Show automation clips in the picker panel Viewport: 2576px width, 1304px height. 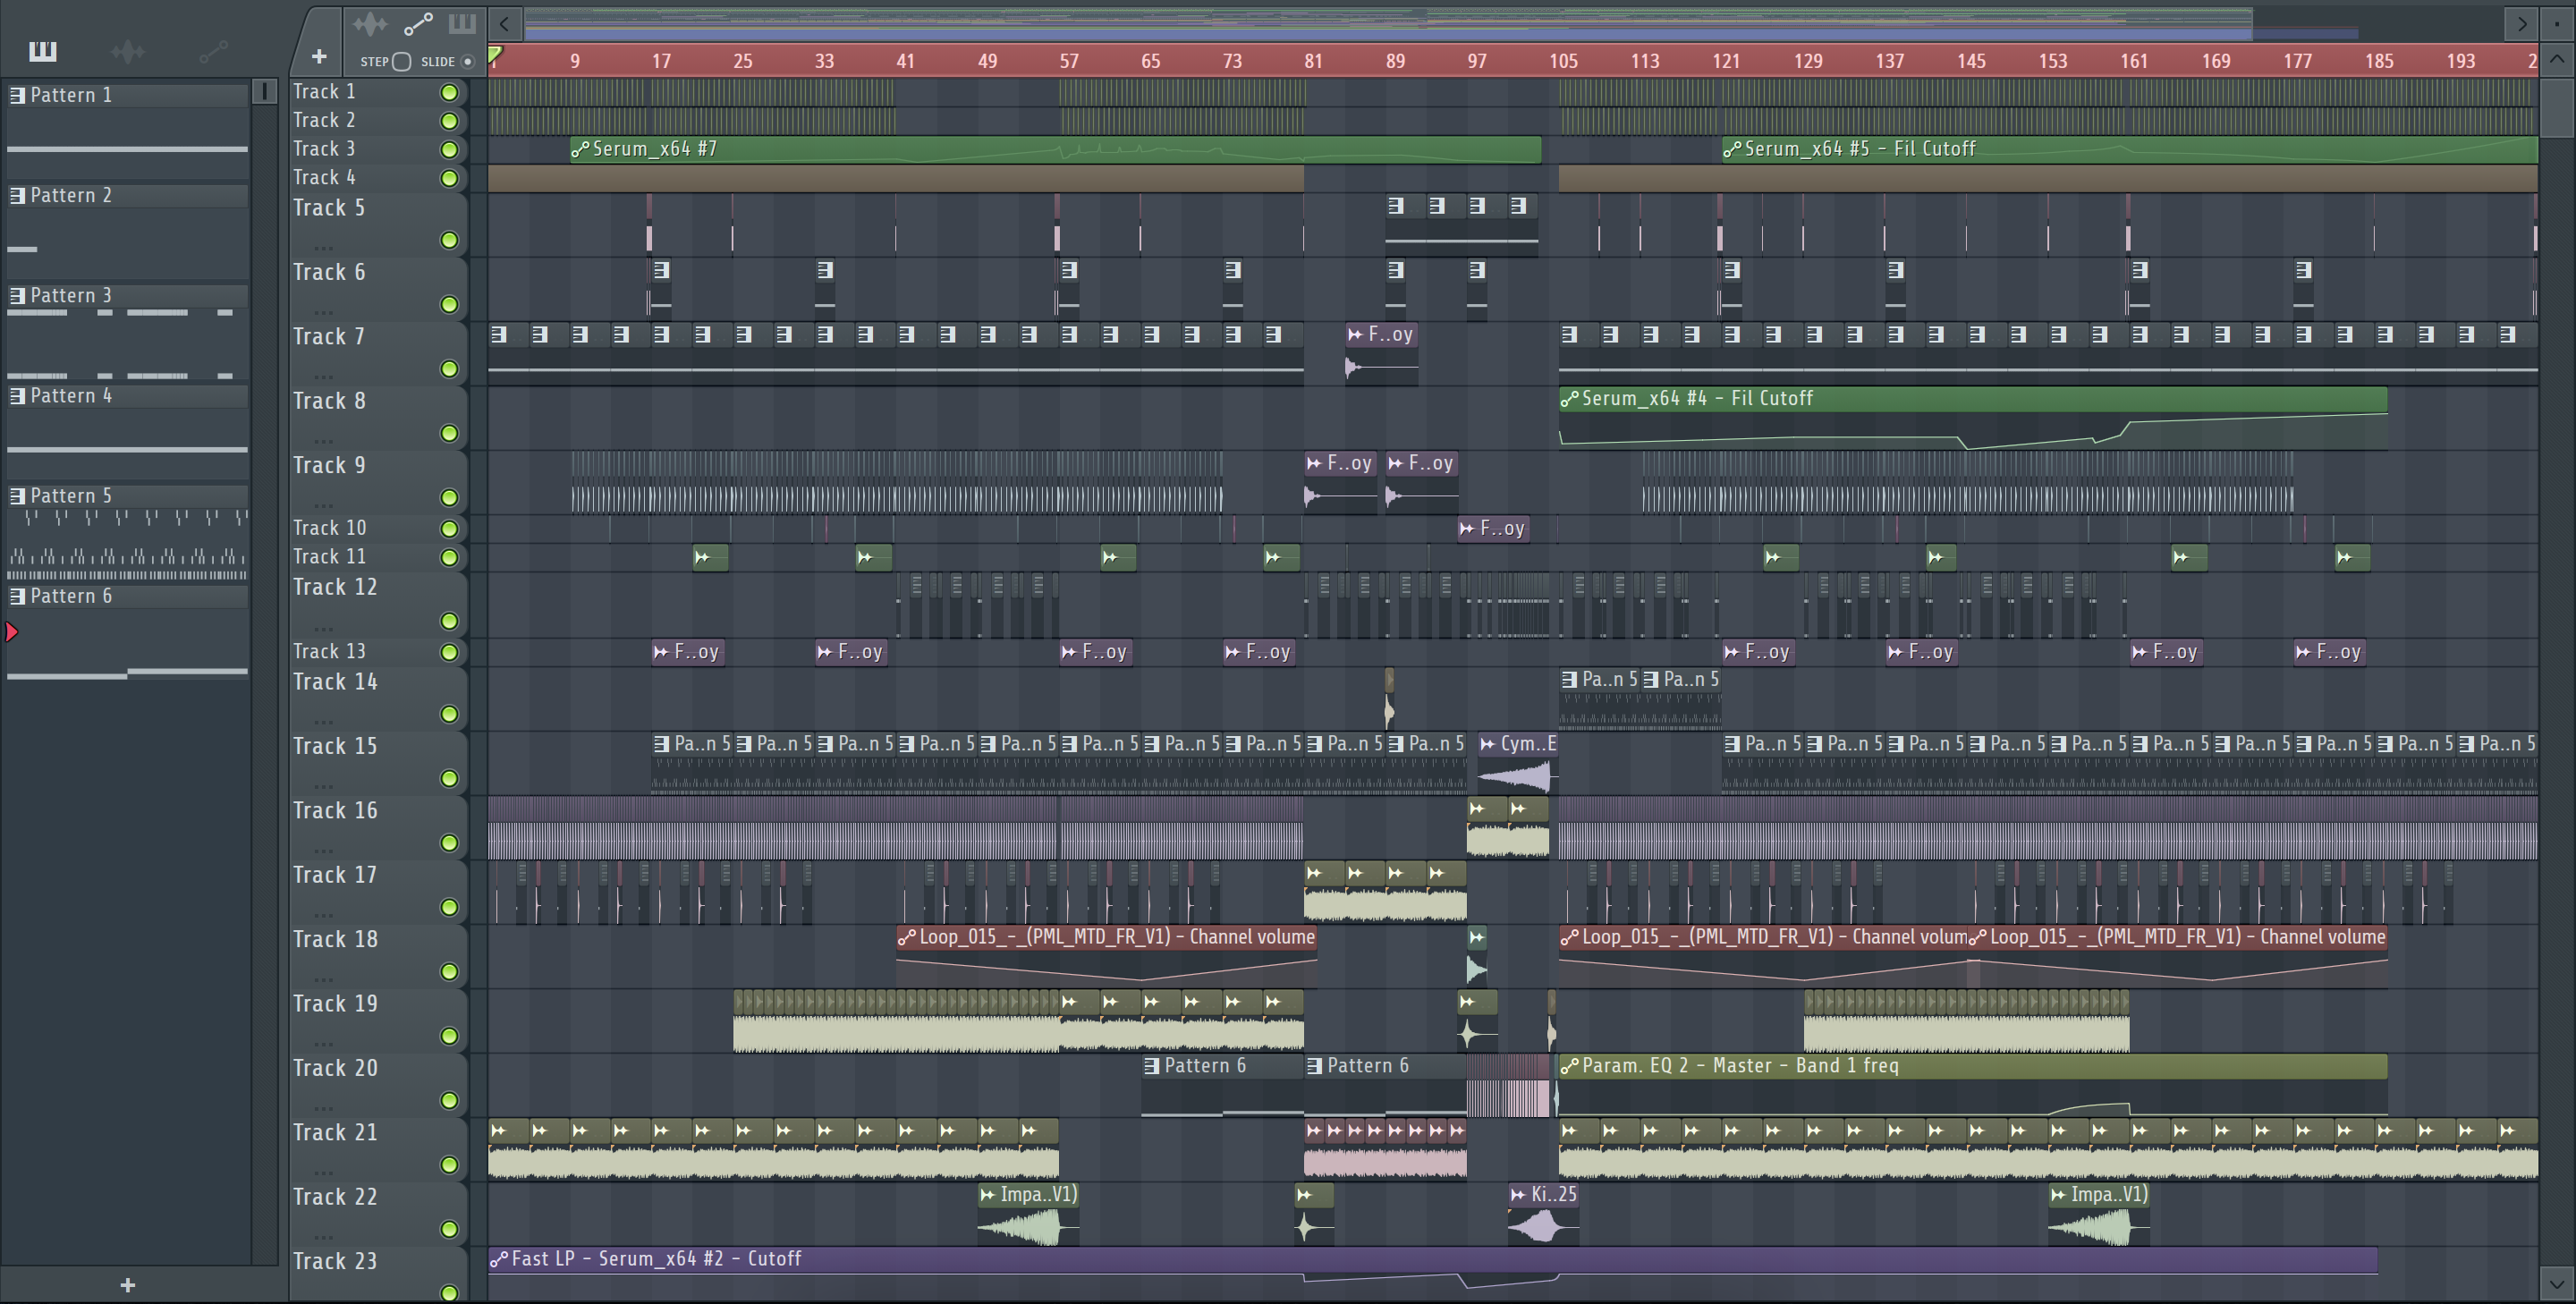click(213, 51)
